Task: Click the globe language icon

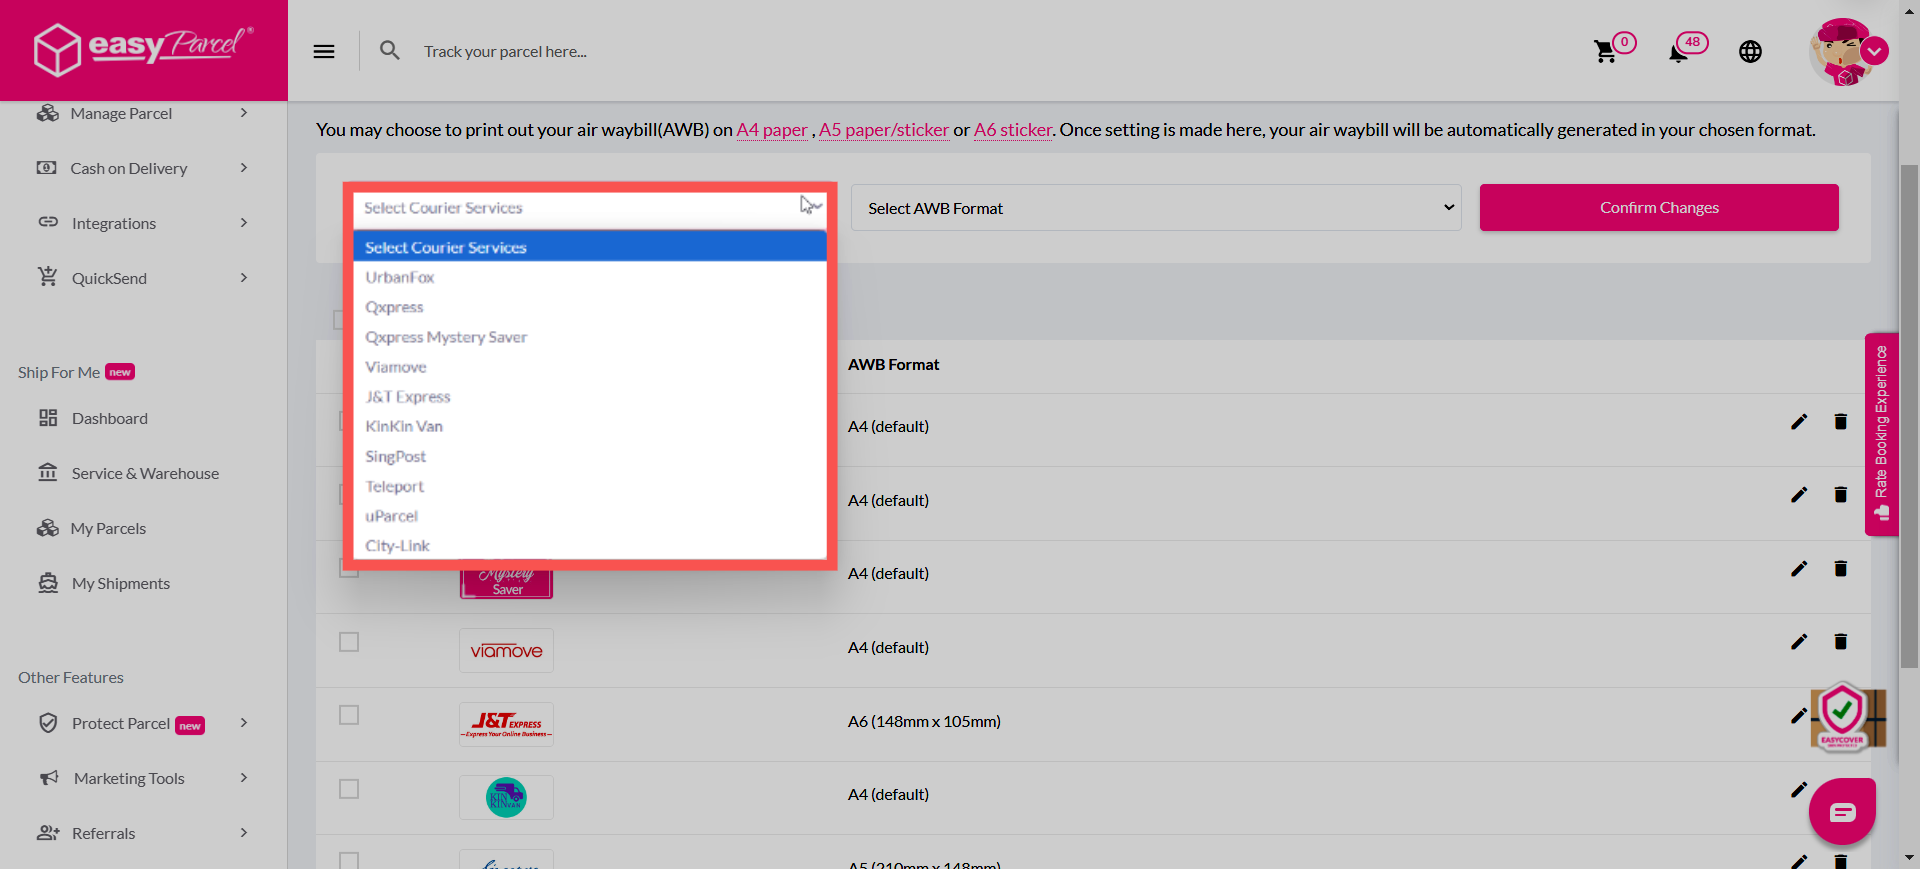Action: tap(1750, 52)
